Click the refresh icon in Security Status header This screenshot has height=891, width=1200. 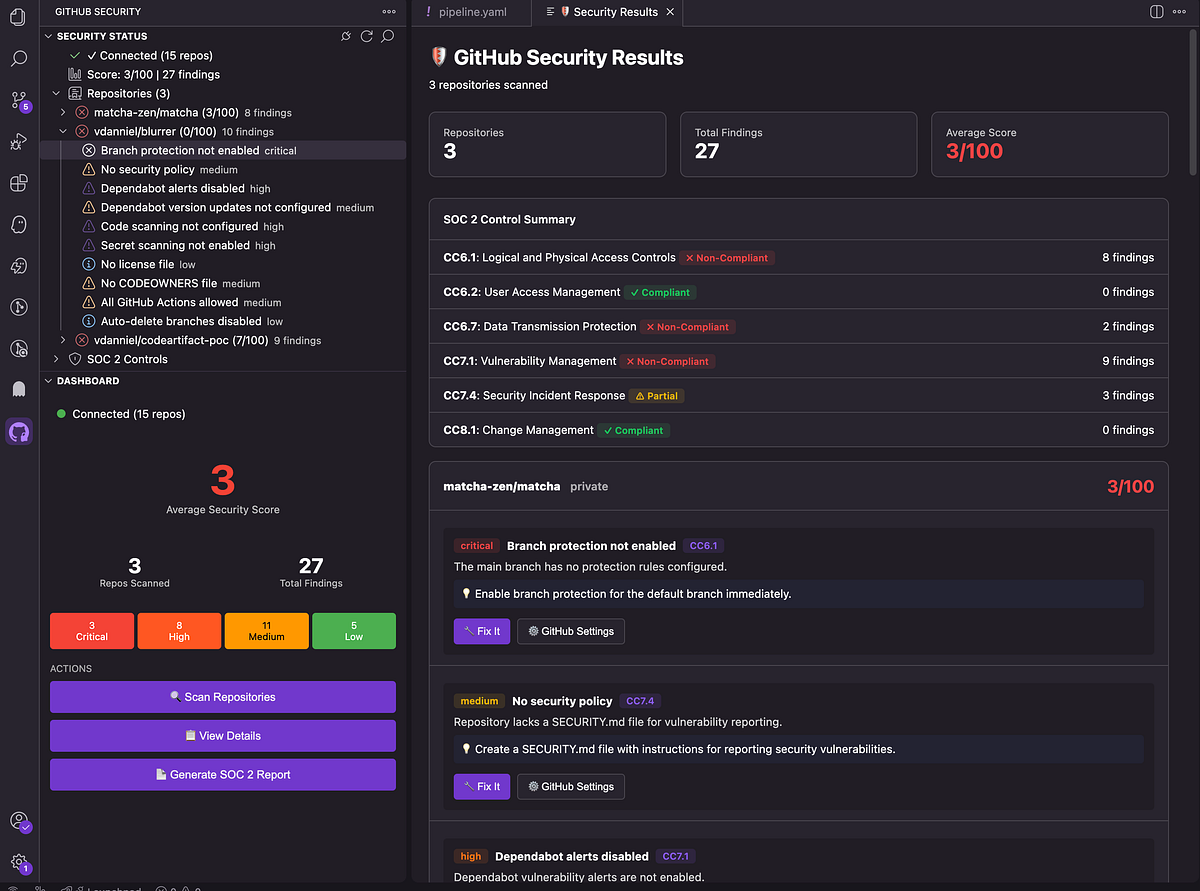click(367, 36)
